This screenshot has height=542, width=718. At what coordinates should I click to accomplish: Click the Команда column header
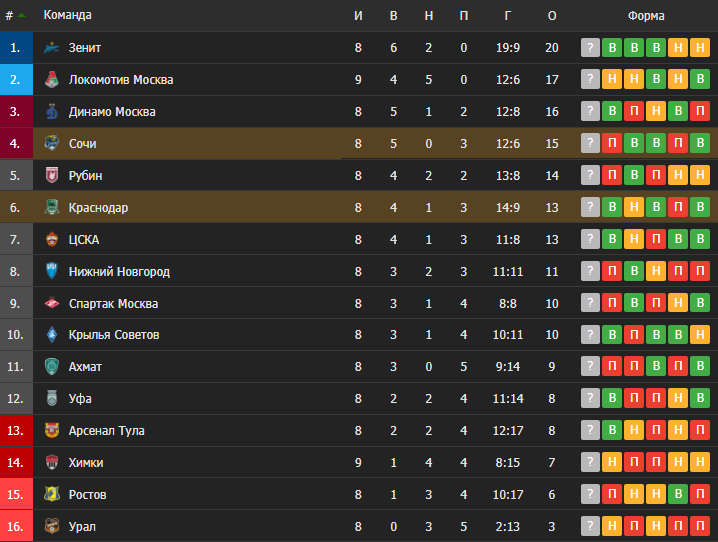click(67, 15)
